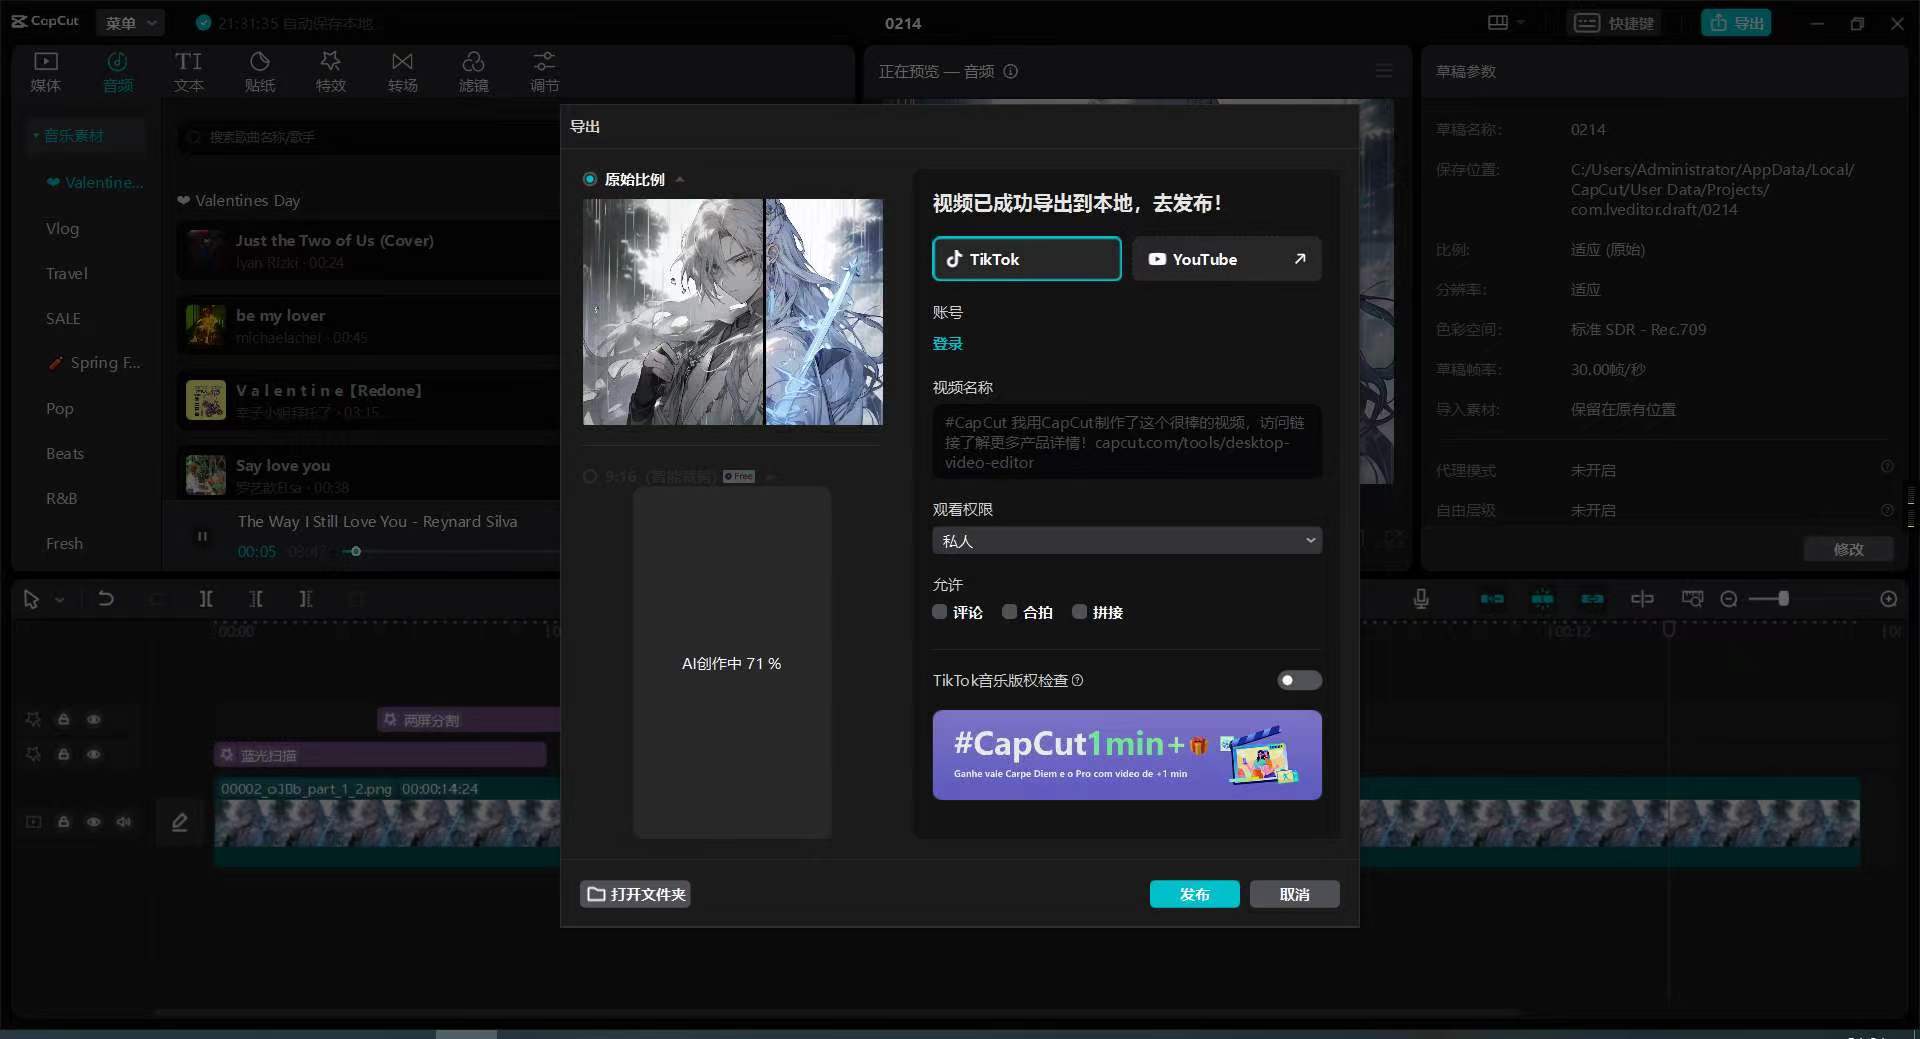Image resolution: width=1920 pixels, height=1039 pixels.
Task: Open the 观看权限 私人 dropdown
Action: click(x=1127, y=541)
